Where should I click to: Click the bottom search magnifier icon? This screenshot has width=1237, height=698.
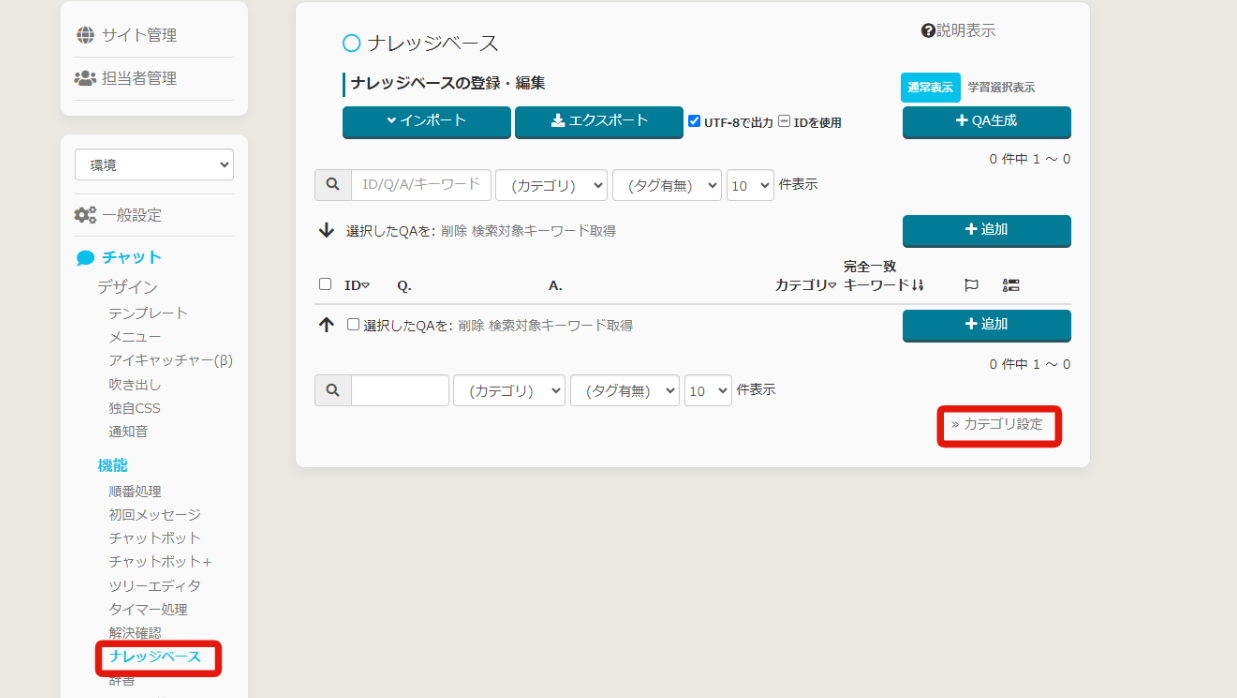(333, 390)
